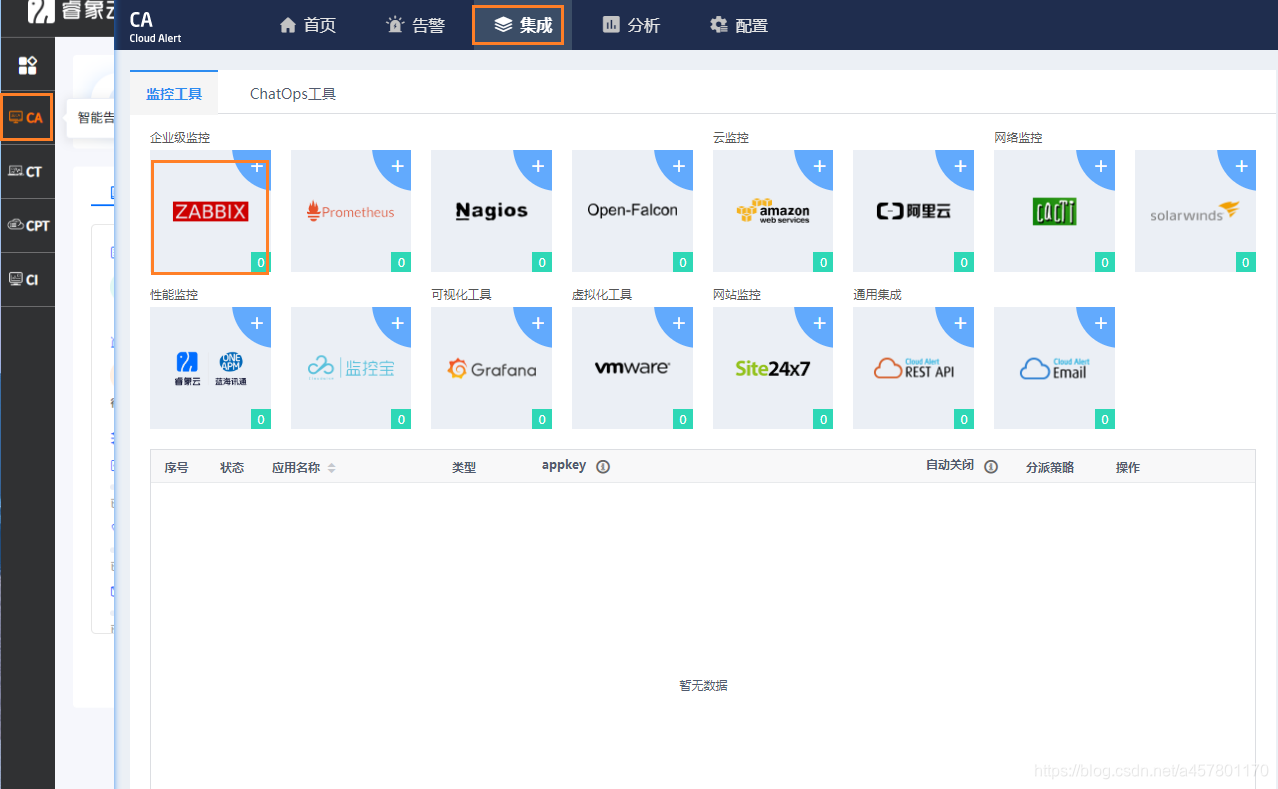Choose the Cloud Alert Email tile
1278x789 pixels.
pos(1054,368)
